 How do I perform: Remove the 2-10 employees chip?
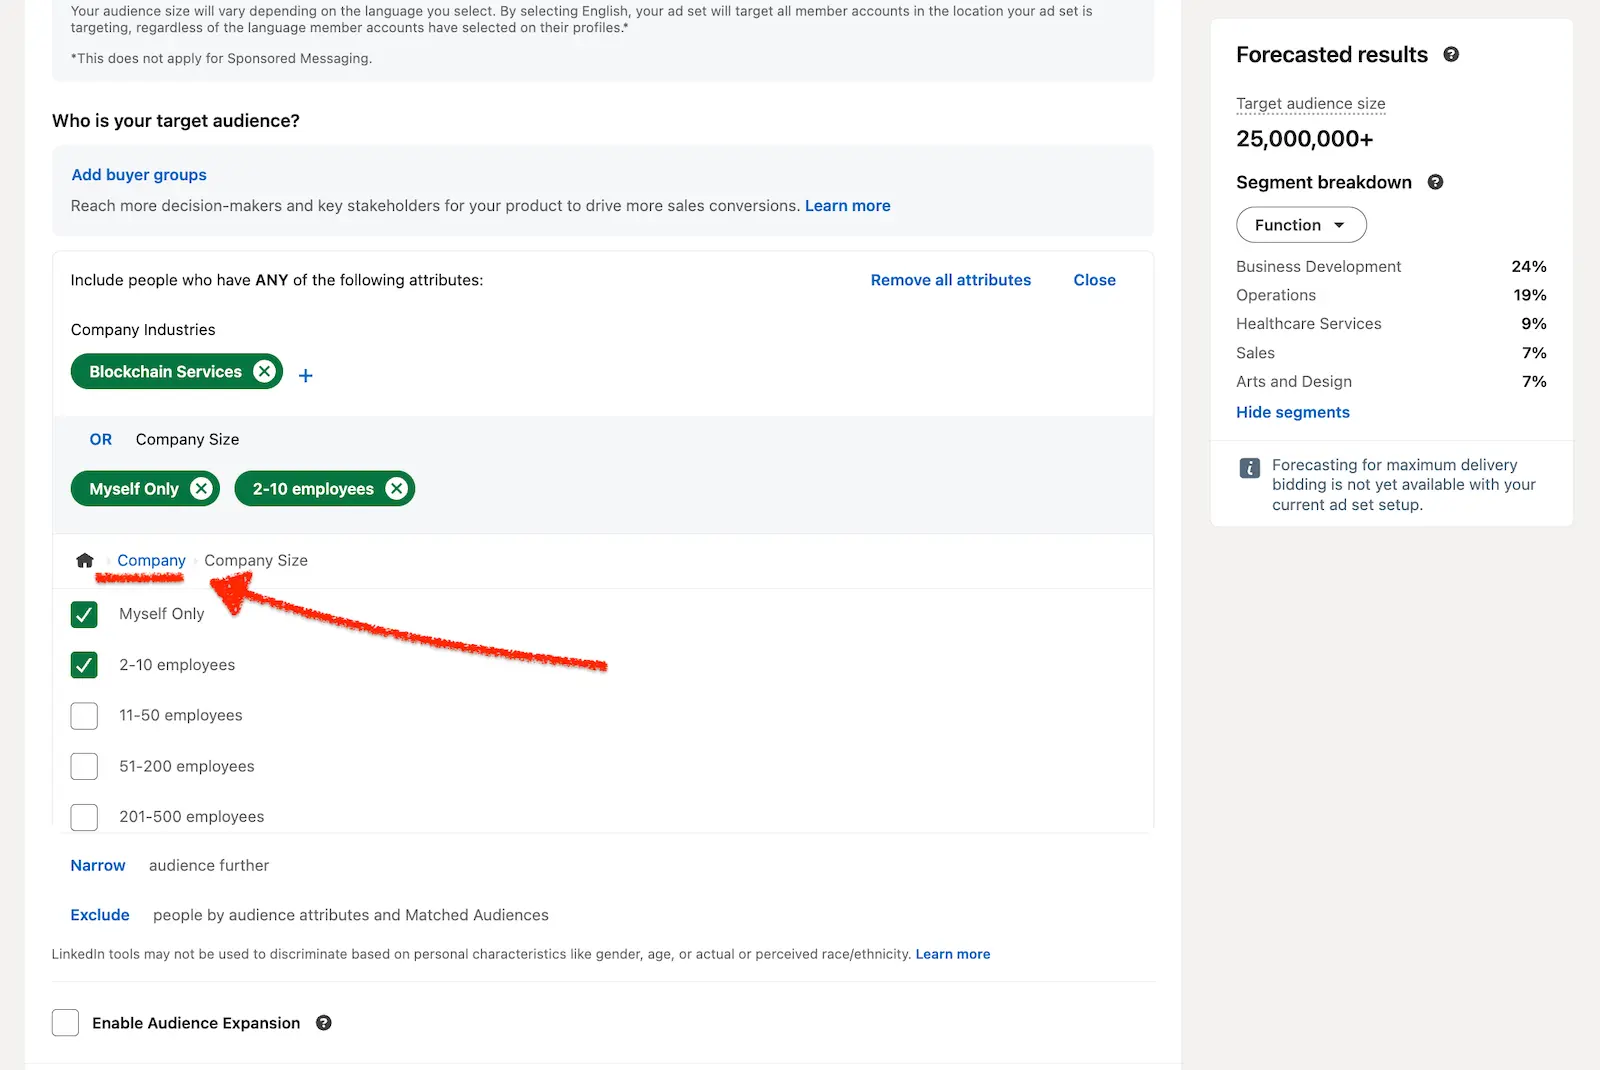pos(397,489)
